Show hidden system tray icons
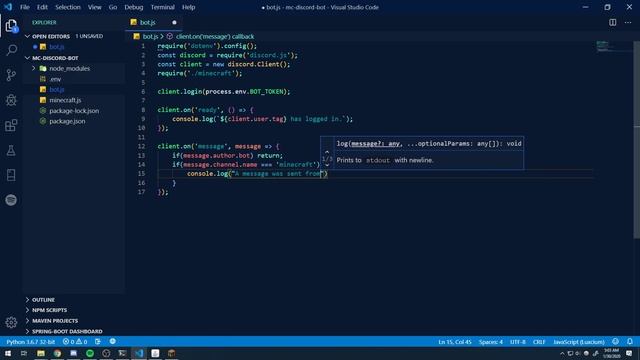640x360 pixels. coord(562,353)
